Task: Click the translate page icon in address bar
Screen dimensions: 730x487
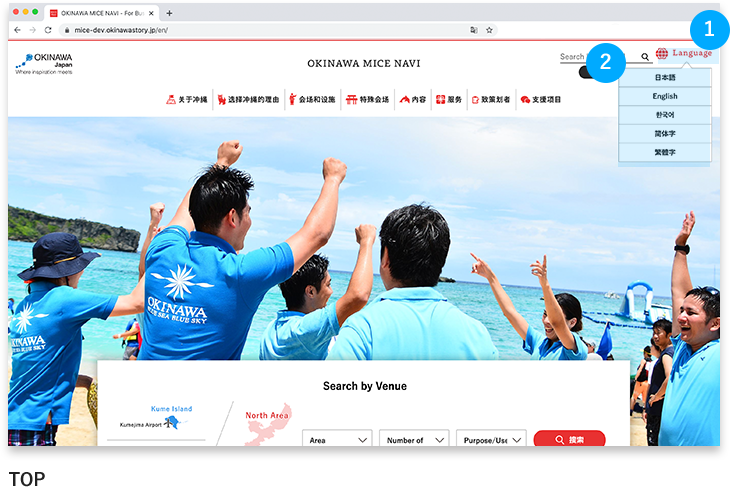Action: (x=474, y=30)
